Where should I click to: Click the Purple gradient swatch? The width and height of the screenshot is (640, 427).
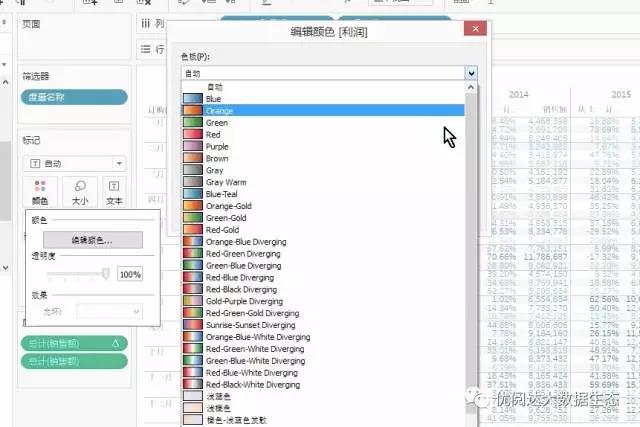pos(193,146)
